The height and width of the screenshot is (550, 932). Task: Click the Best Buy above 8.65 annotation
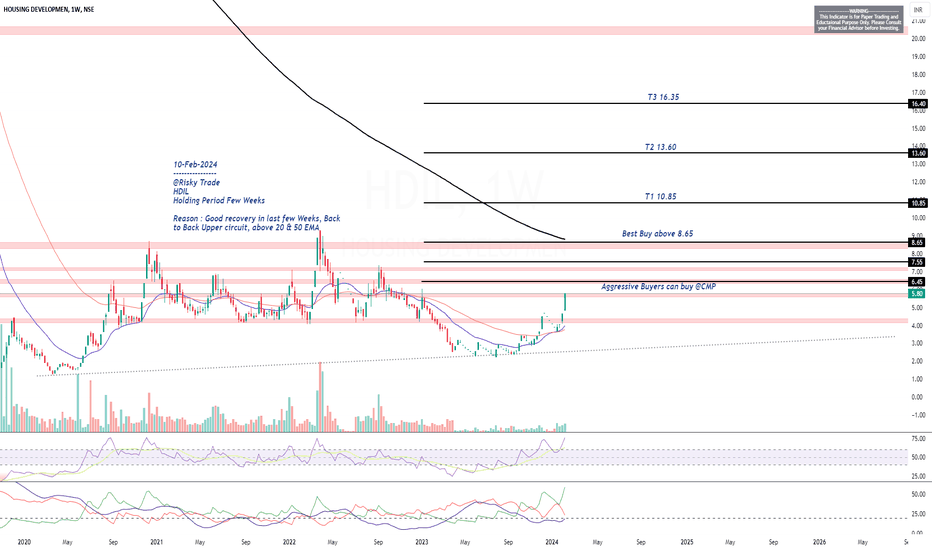pos(657,234)
